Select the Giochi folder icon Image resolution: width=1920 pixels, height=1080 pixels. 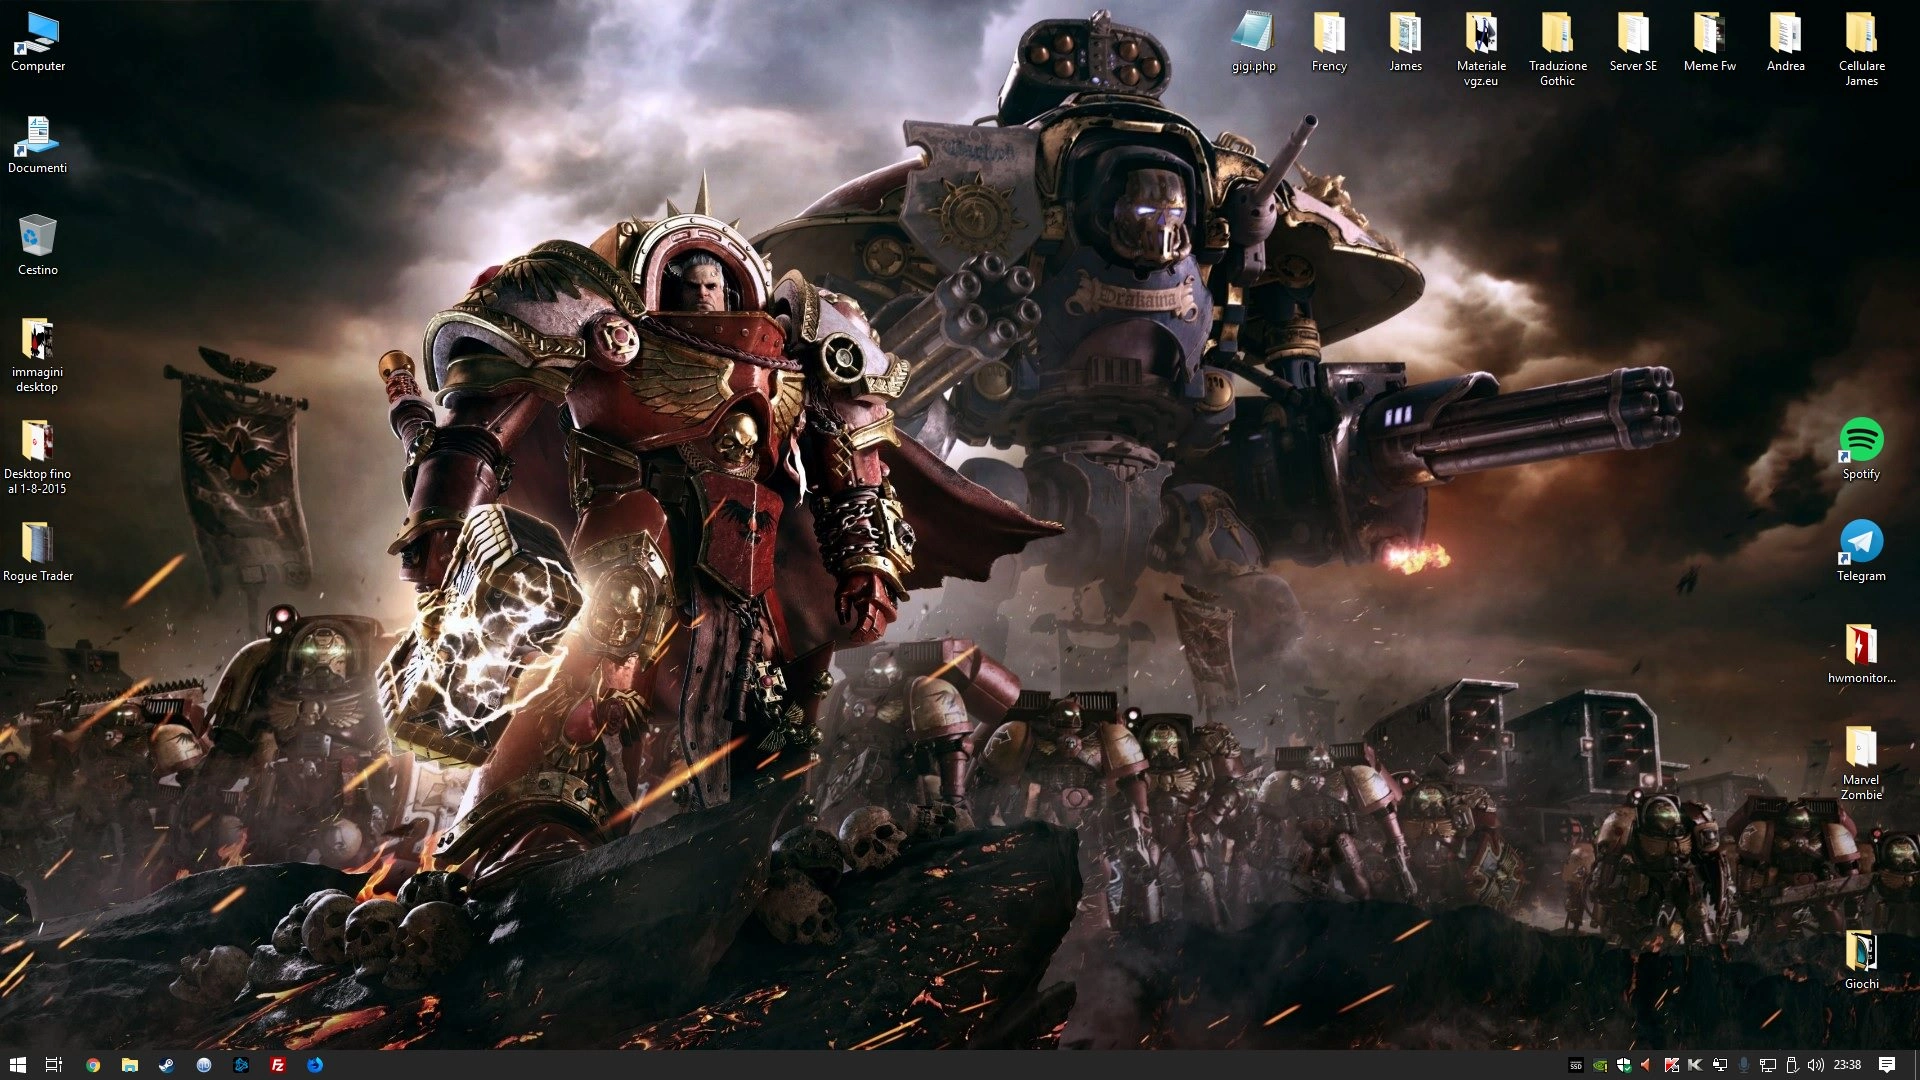(1861, 960)
